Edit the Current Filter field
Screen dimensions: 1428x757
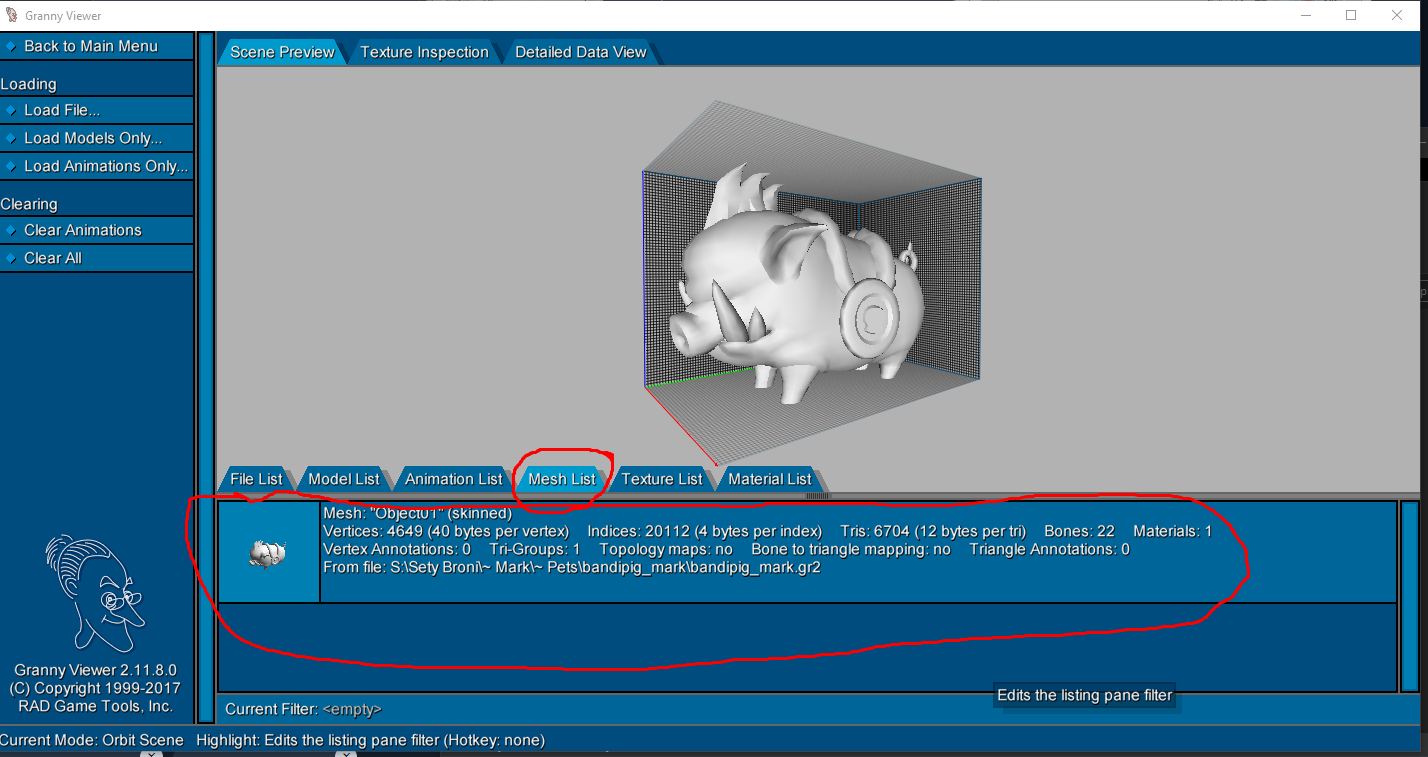[352, 709]
